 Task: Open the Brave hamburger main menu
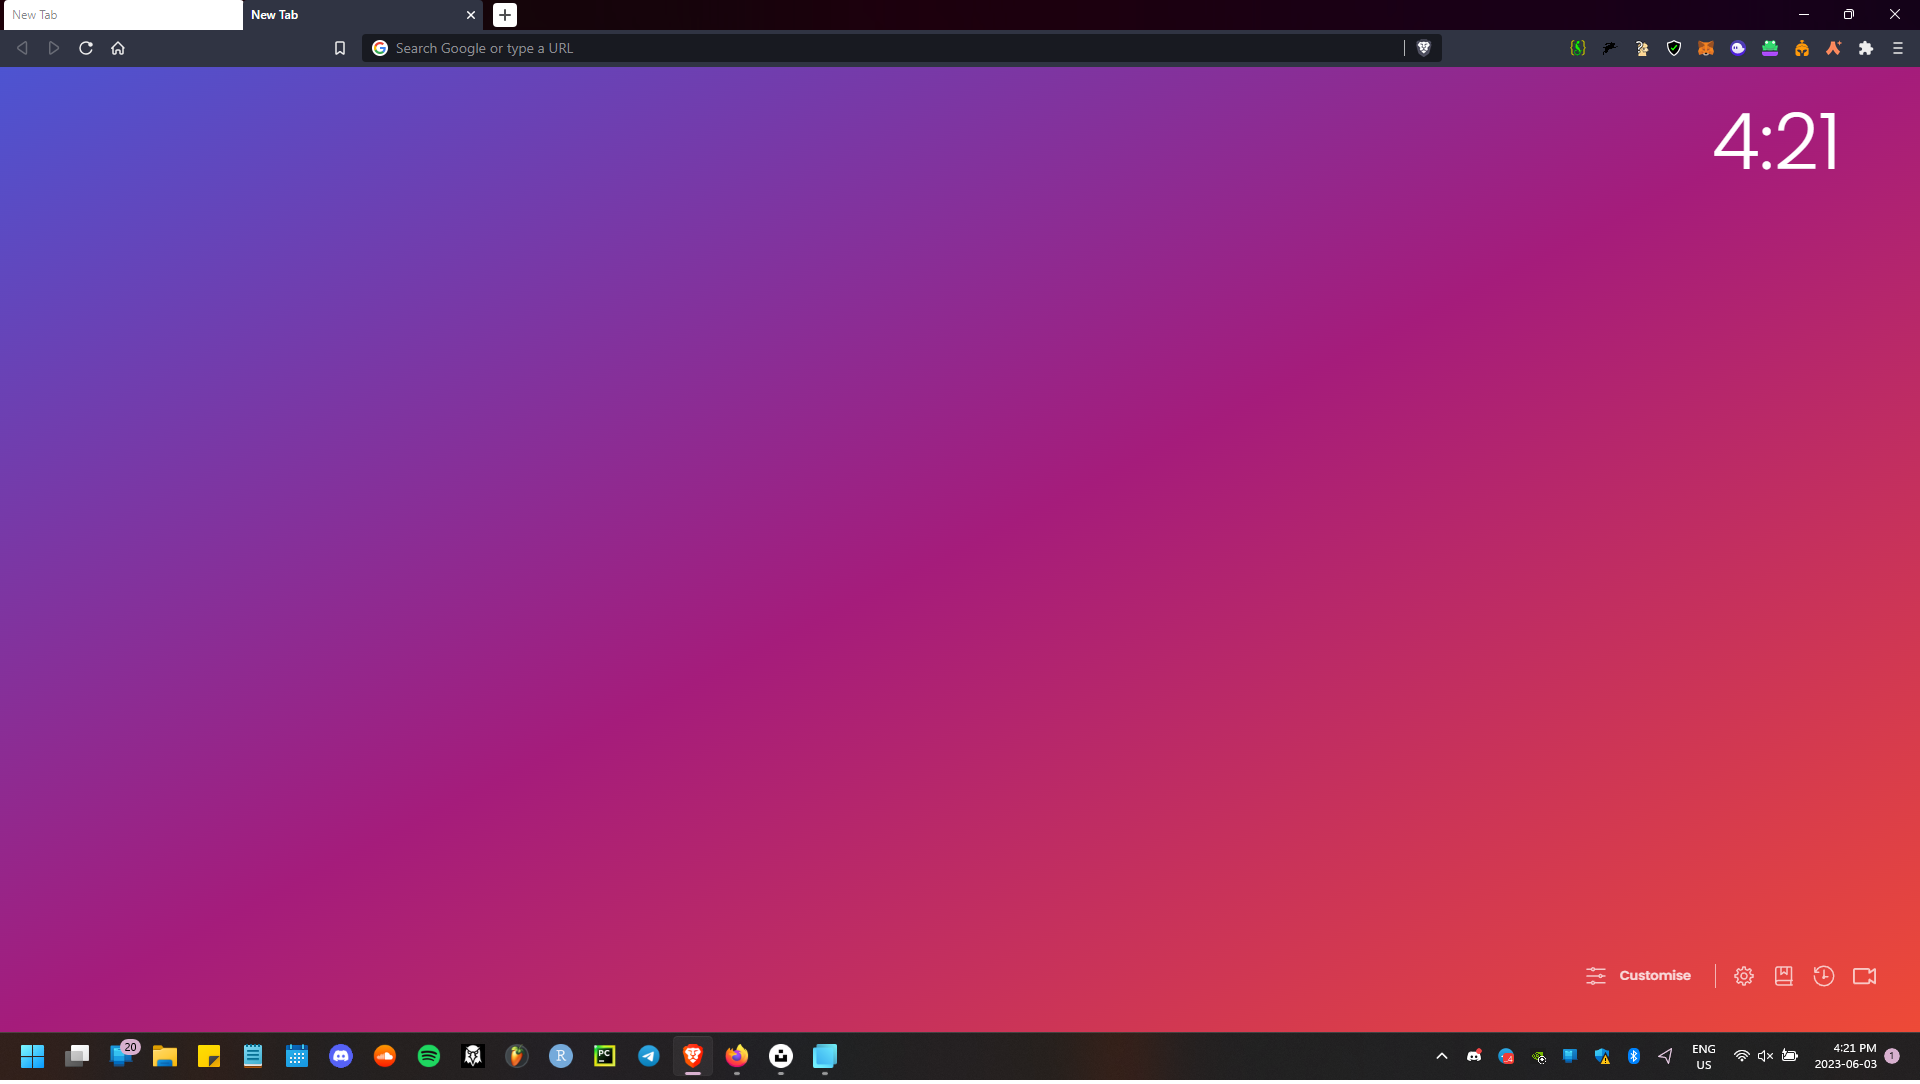point(1897,48)
